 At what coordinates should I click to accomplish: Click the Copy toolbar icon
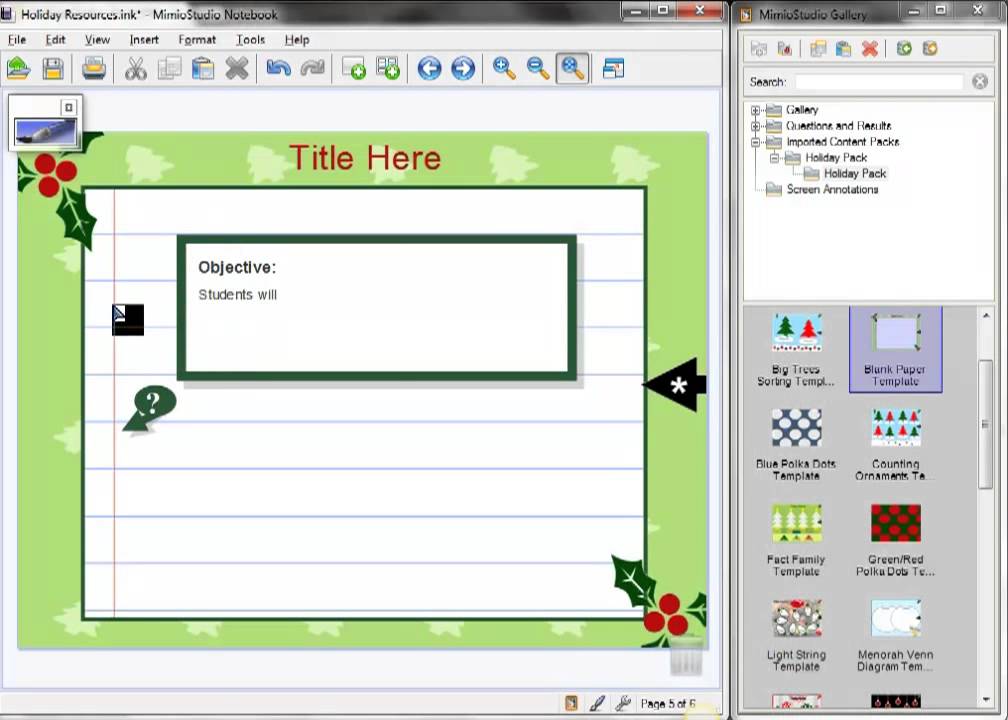tap(169, 68)
